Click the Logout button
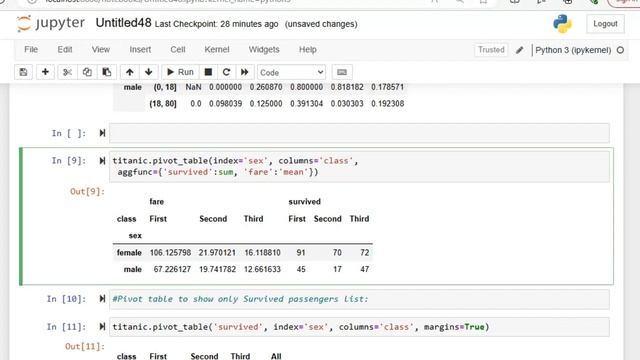 (605, 24)
